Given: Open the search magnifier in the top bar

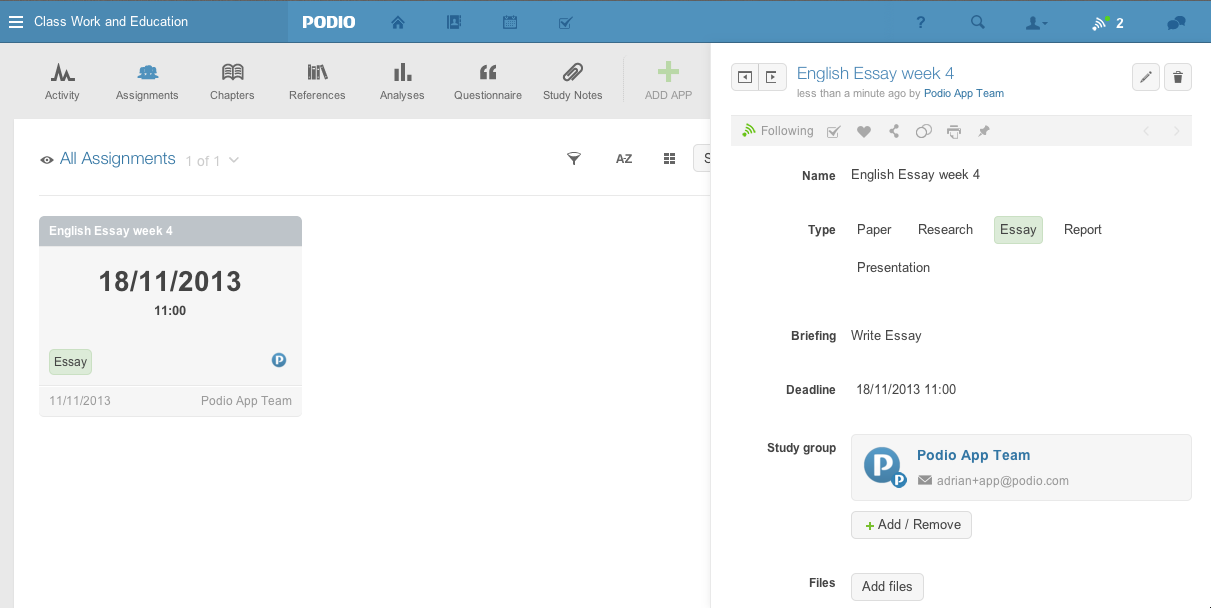Looking at the screenshot, I should [x=978, y=23].
